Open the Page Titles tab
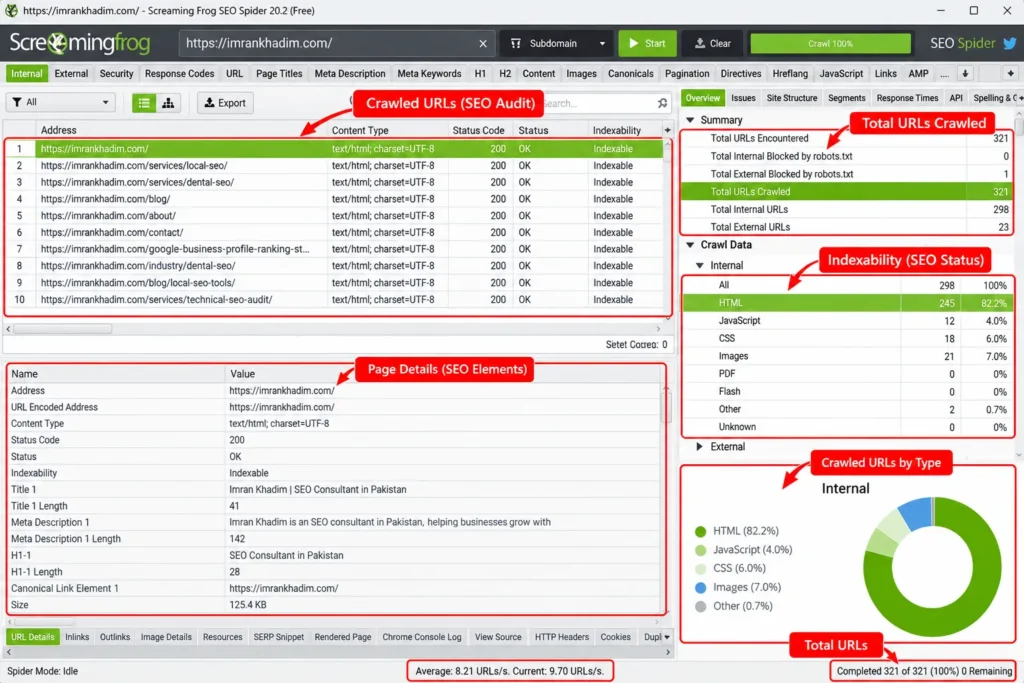Image resolution: width=1024 pixels, height=683 pixels. (279, 74)
